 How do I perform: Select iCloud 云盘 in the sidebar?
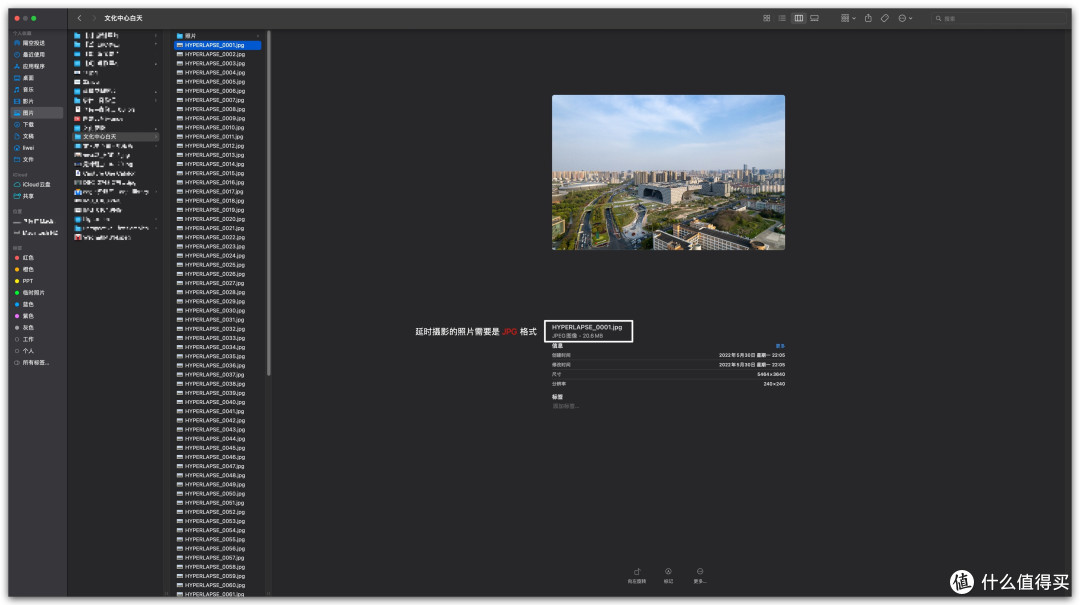(36, 185)
